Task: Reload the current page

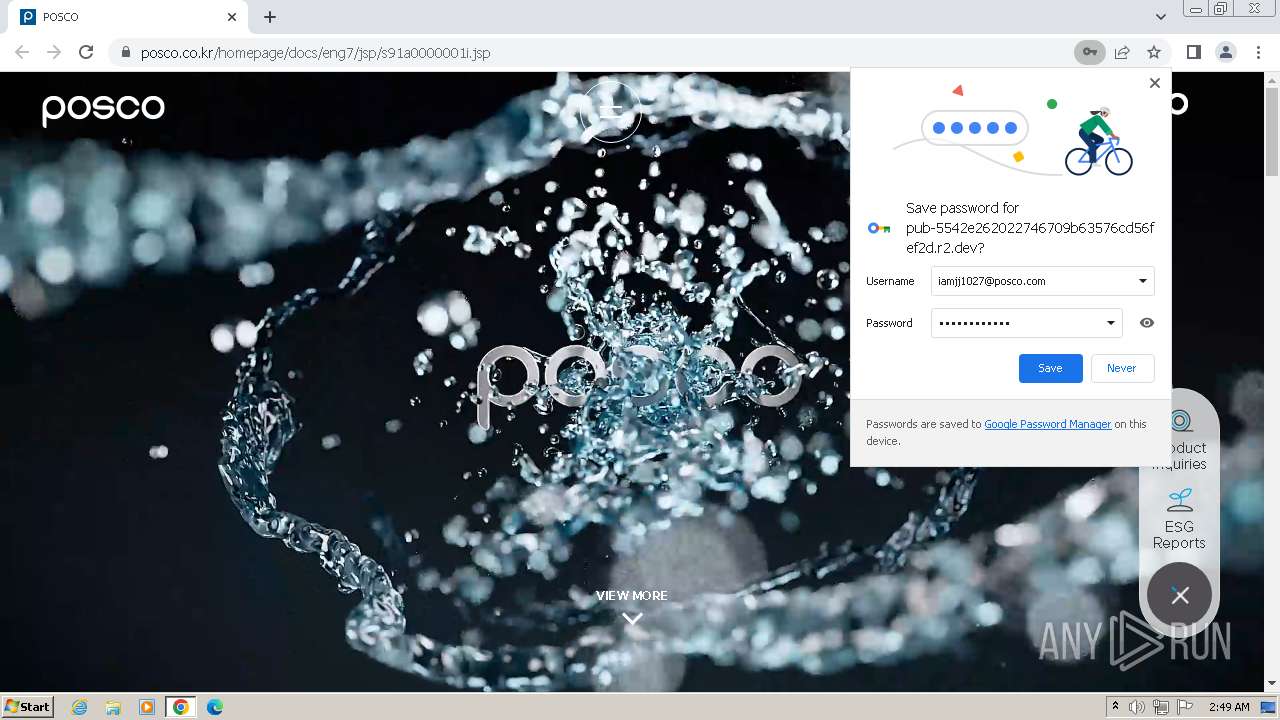Action: pyautogui.click(x=86, y=52)
